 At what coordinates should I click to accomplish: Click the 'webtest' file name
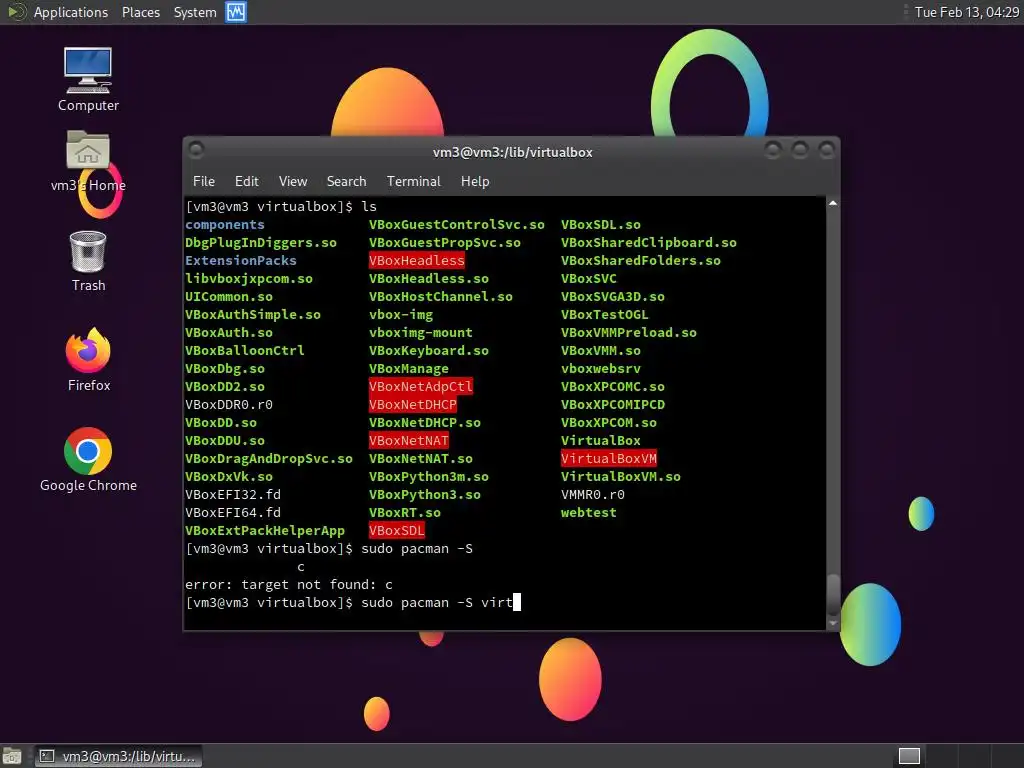click(588, 513)
